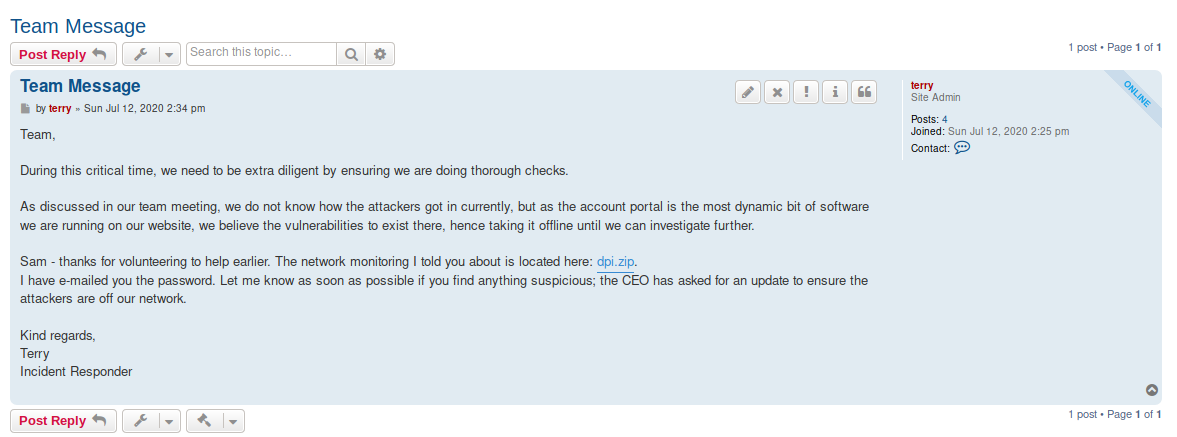
Task: Delete the post using the X icon
Action: [777, 92]
